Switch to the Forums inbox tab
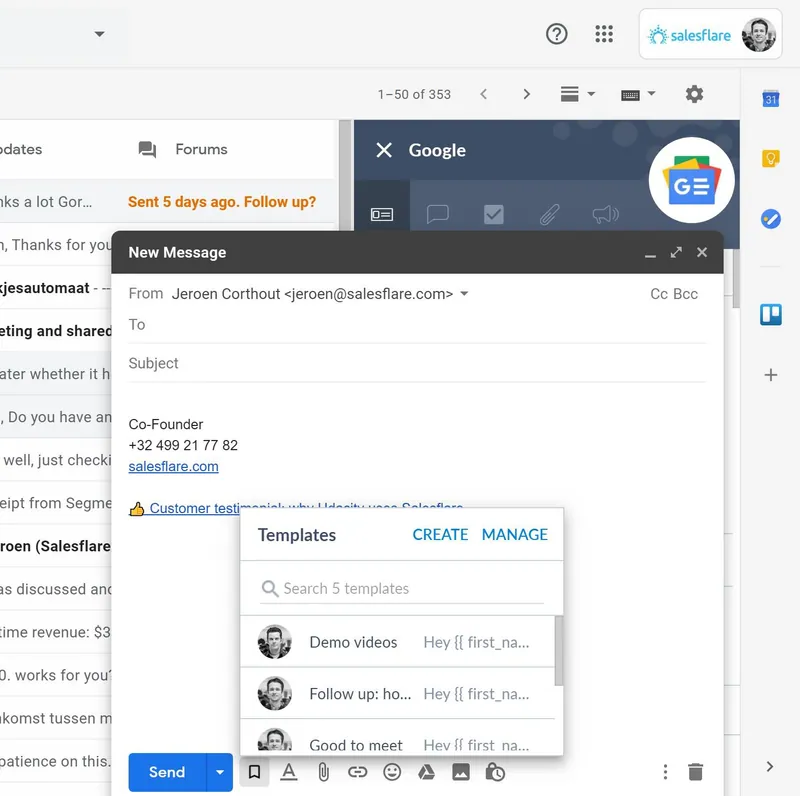Viewport: 800px width, 796px height. click(183, 150)
